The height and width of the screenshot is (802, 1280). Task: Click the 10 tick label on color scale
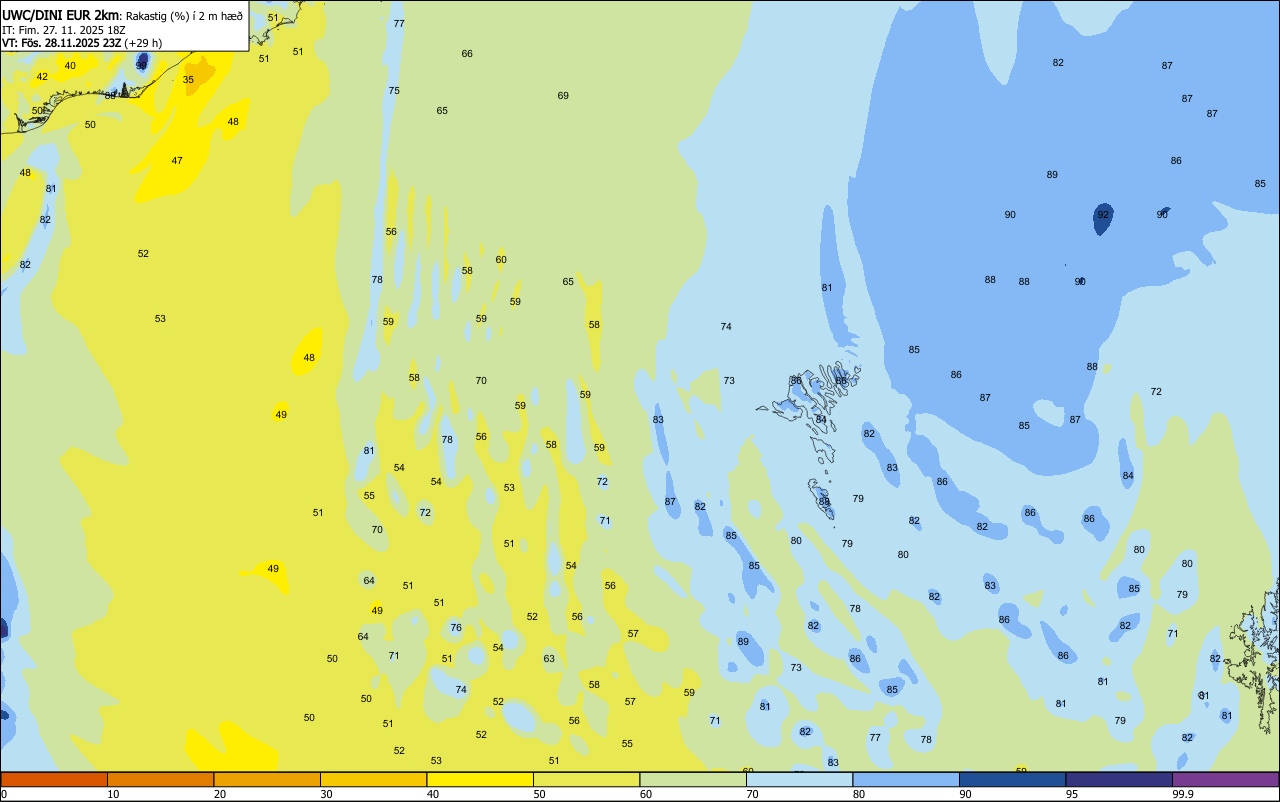(x=113, y=795)
